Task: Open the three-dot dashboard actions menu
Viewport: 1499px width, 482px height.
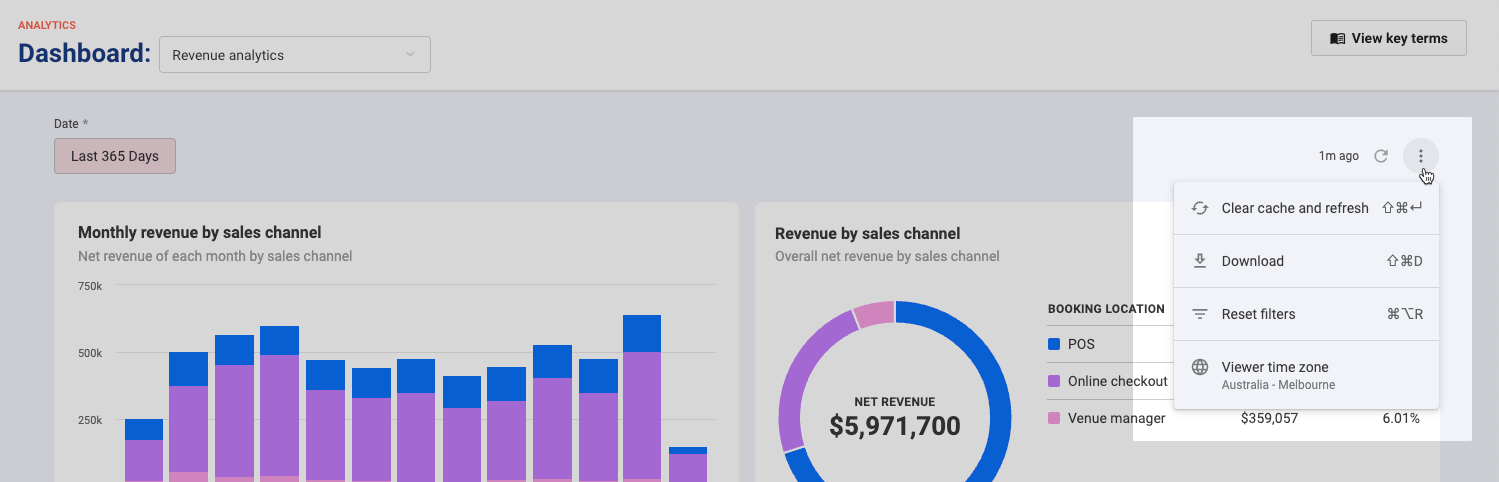Action: click(x=1421, y=156)
